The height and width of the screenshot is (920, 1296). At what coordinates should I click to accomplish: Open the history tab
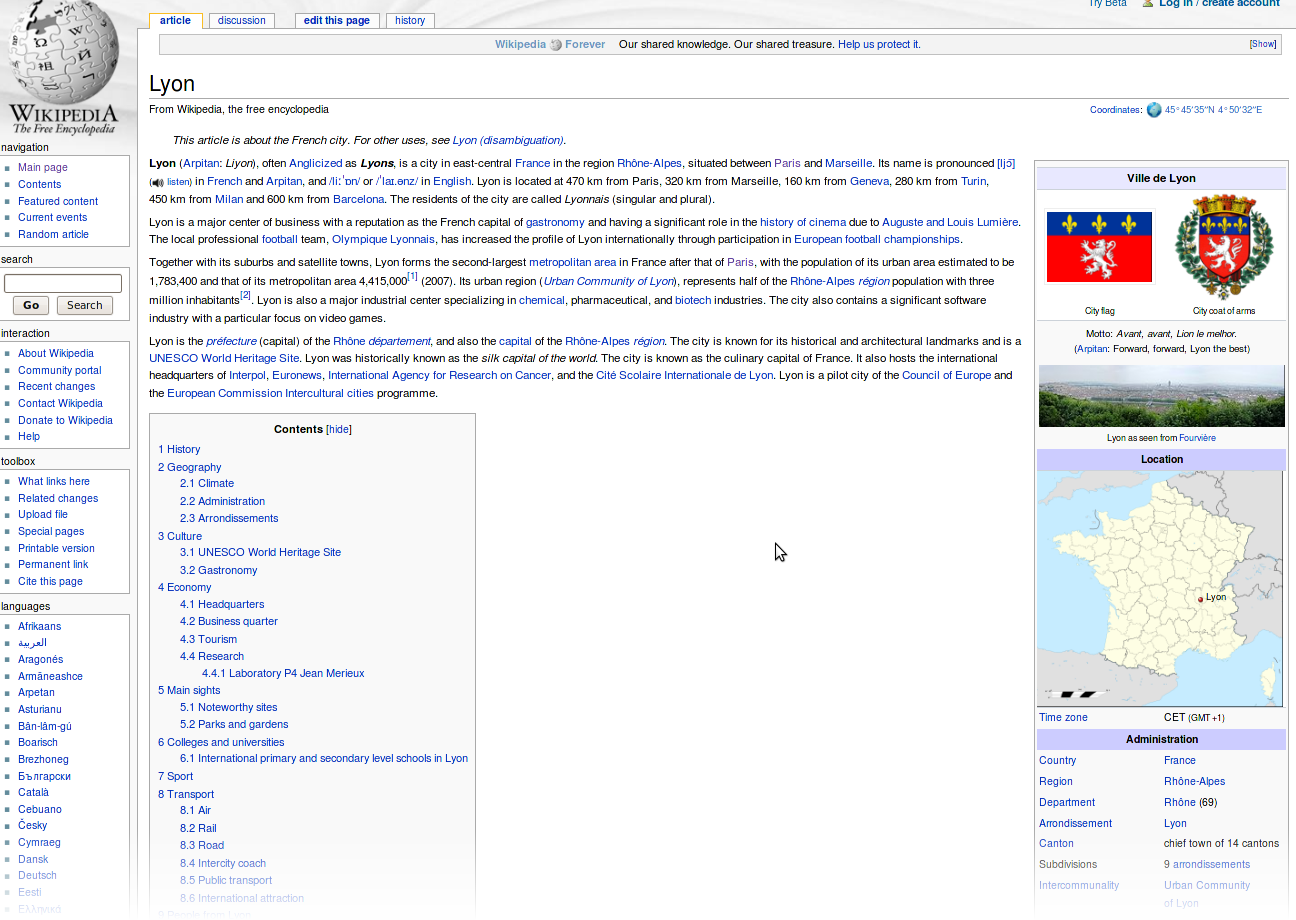pos(410,20)
